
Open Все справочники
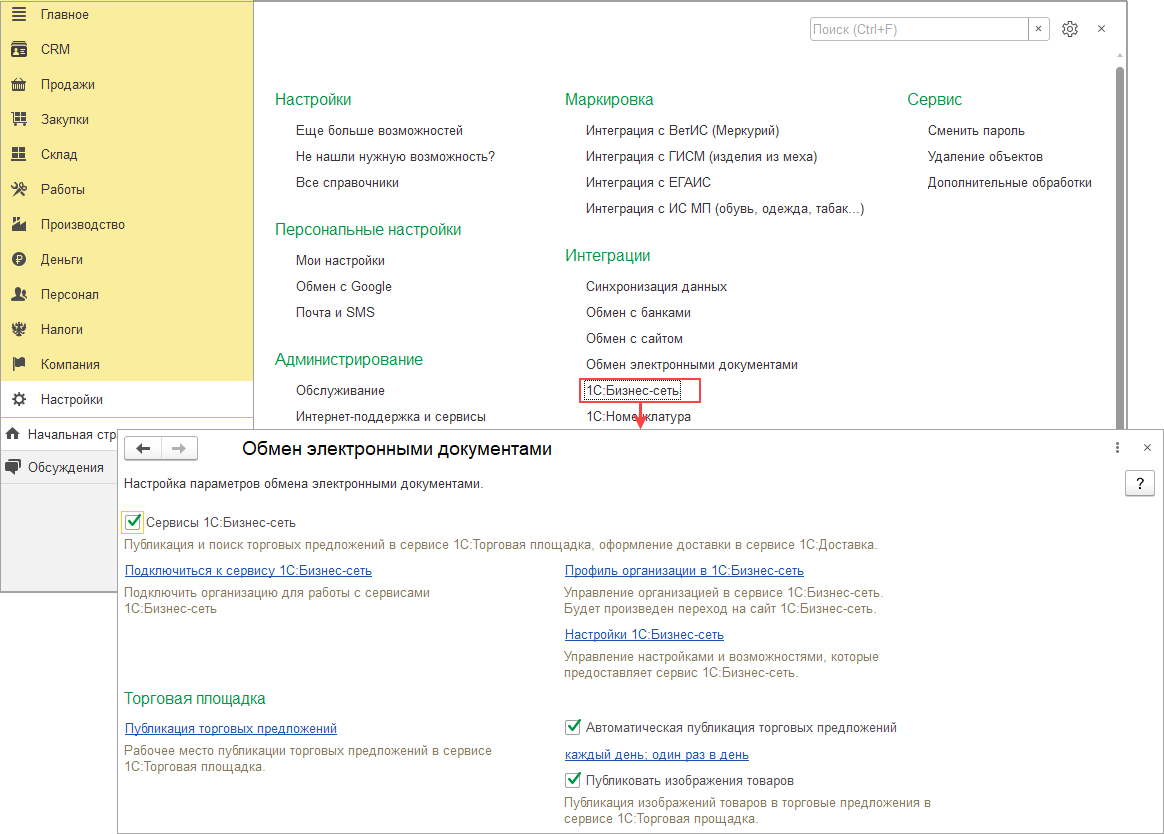(x=347, y=183)
